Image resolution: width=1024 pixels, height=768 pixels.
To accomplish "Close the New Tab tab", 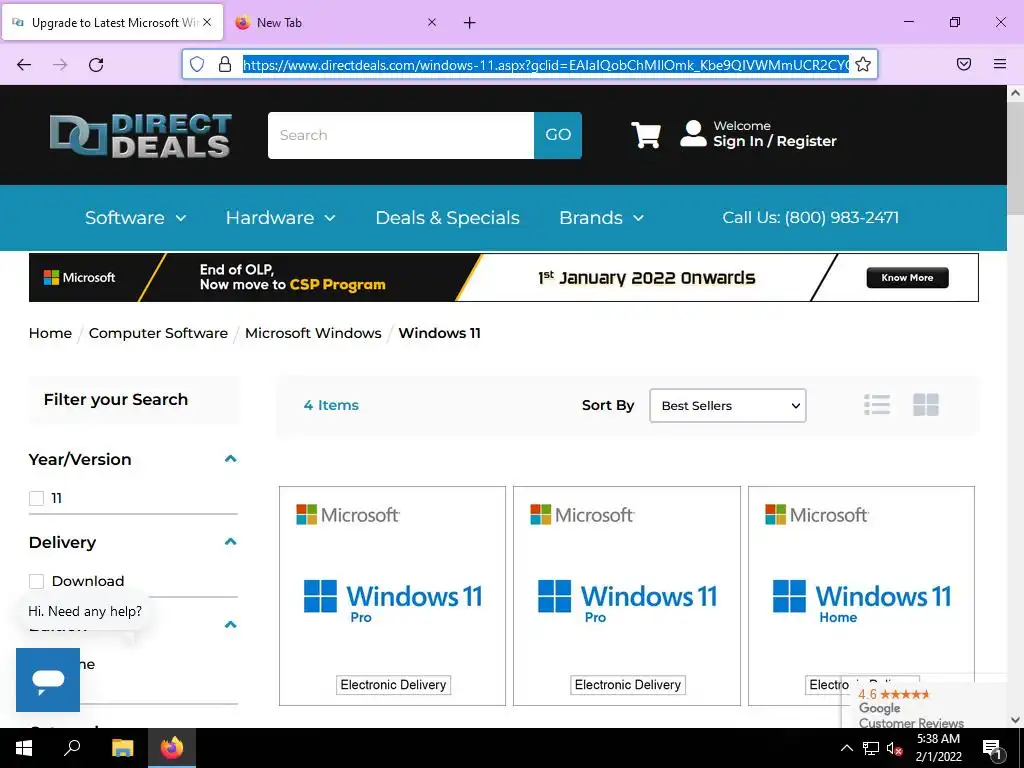I will click(432, 22).
